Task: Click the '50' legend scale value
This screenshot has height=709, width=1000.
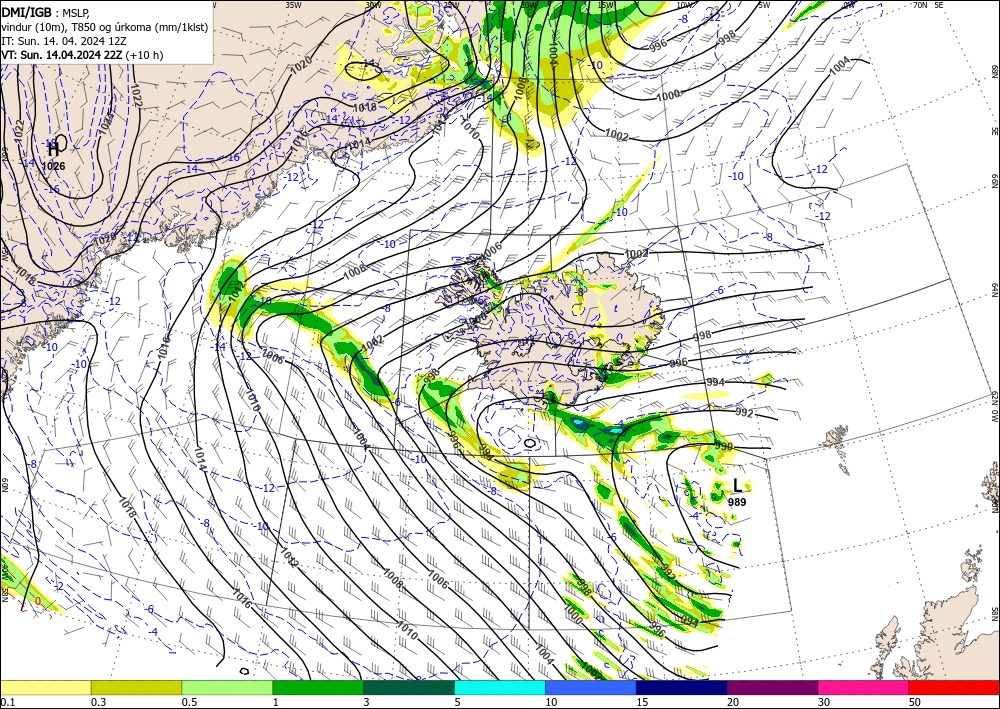Action: click(x=915, y=702)
